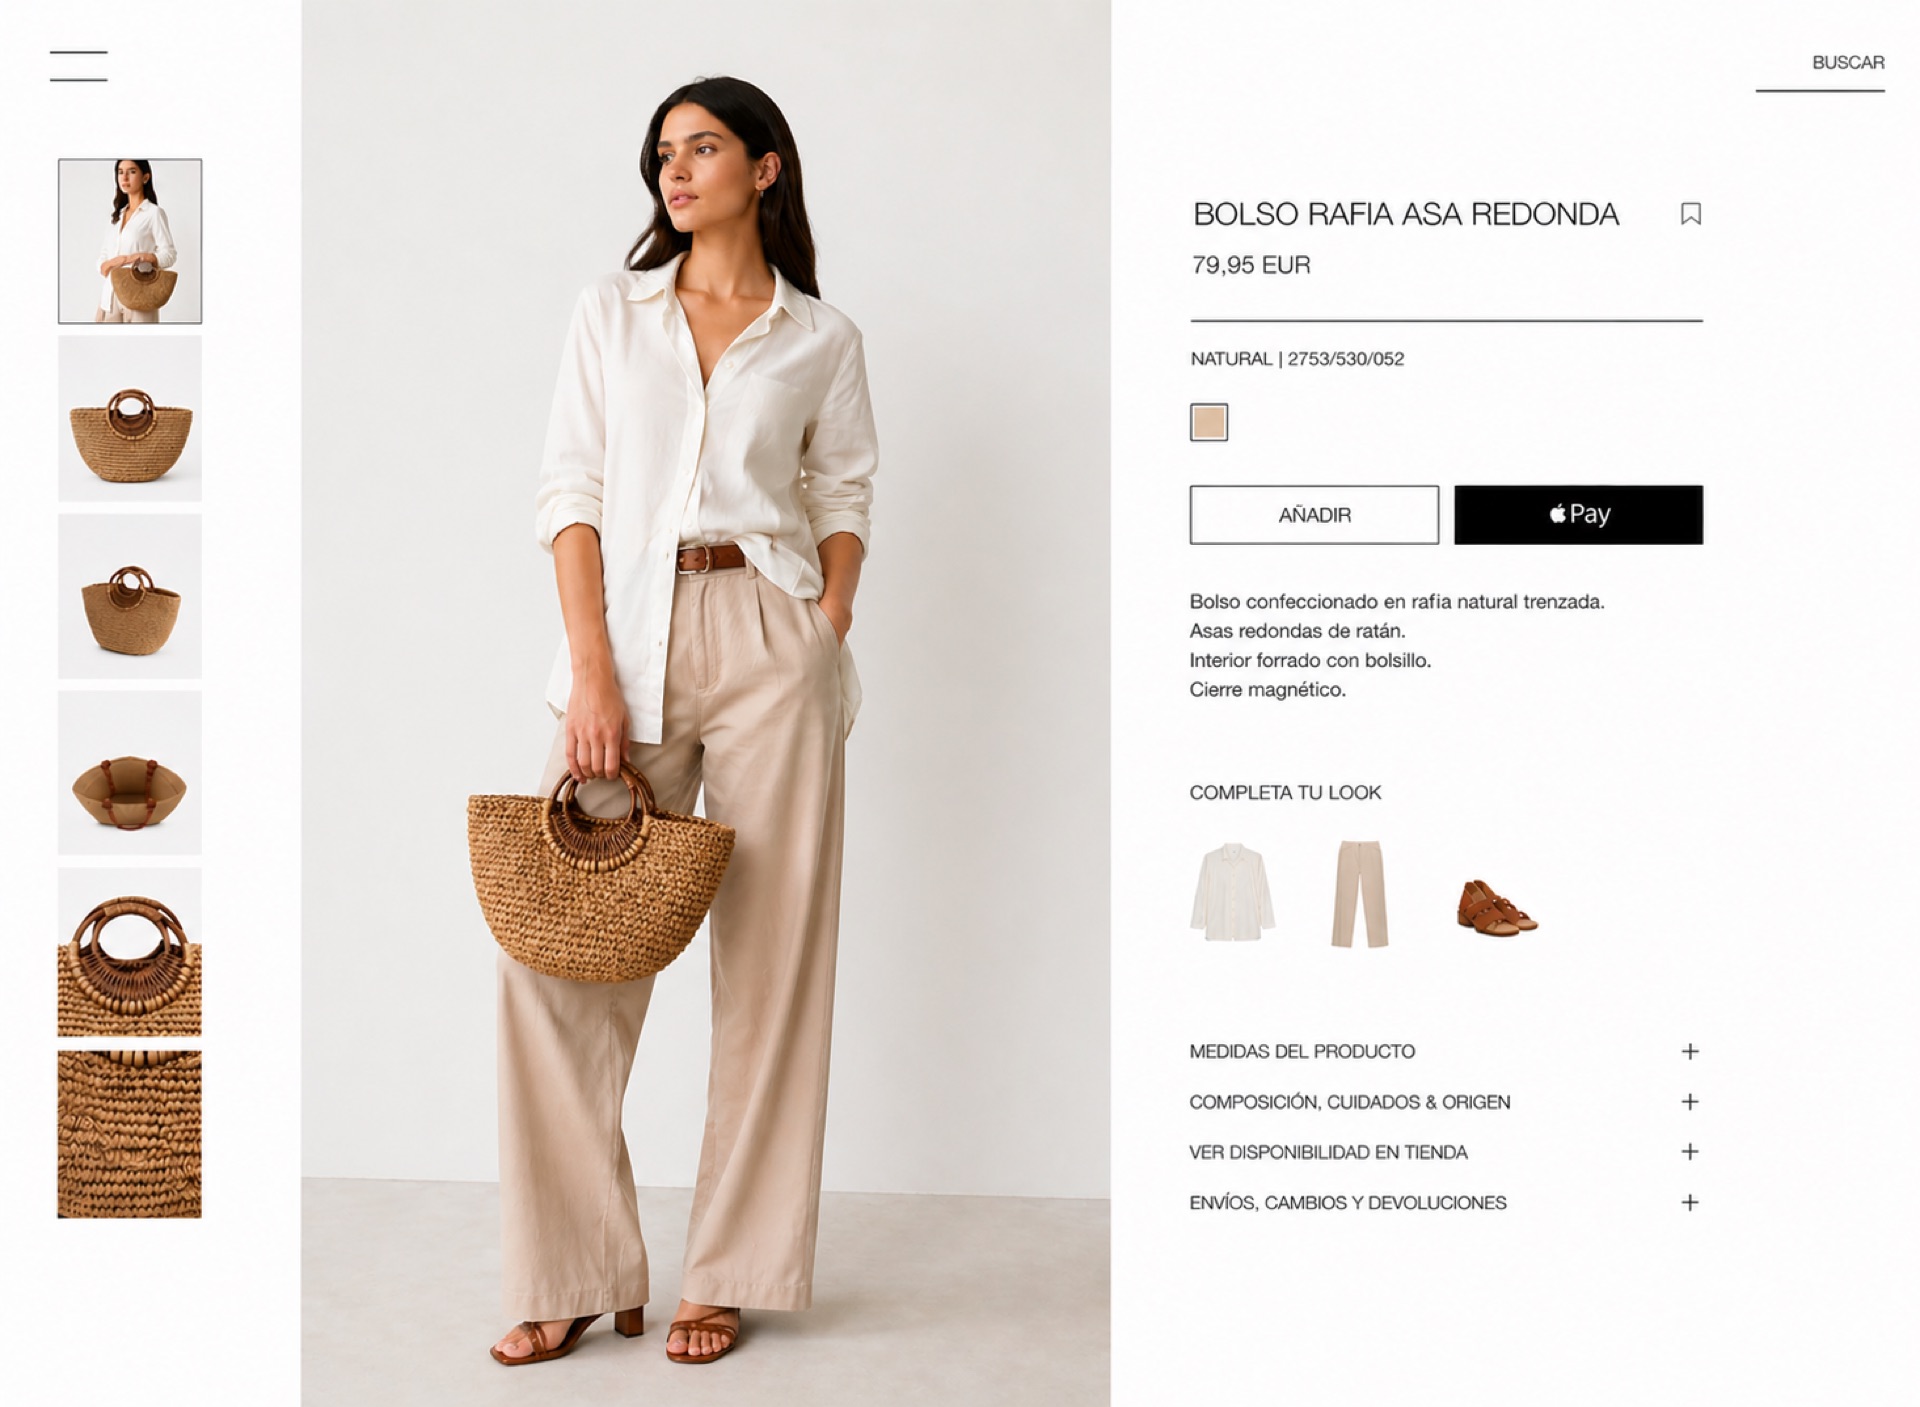Select the model wearing bag thumbnail

(x=130, y=241)
